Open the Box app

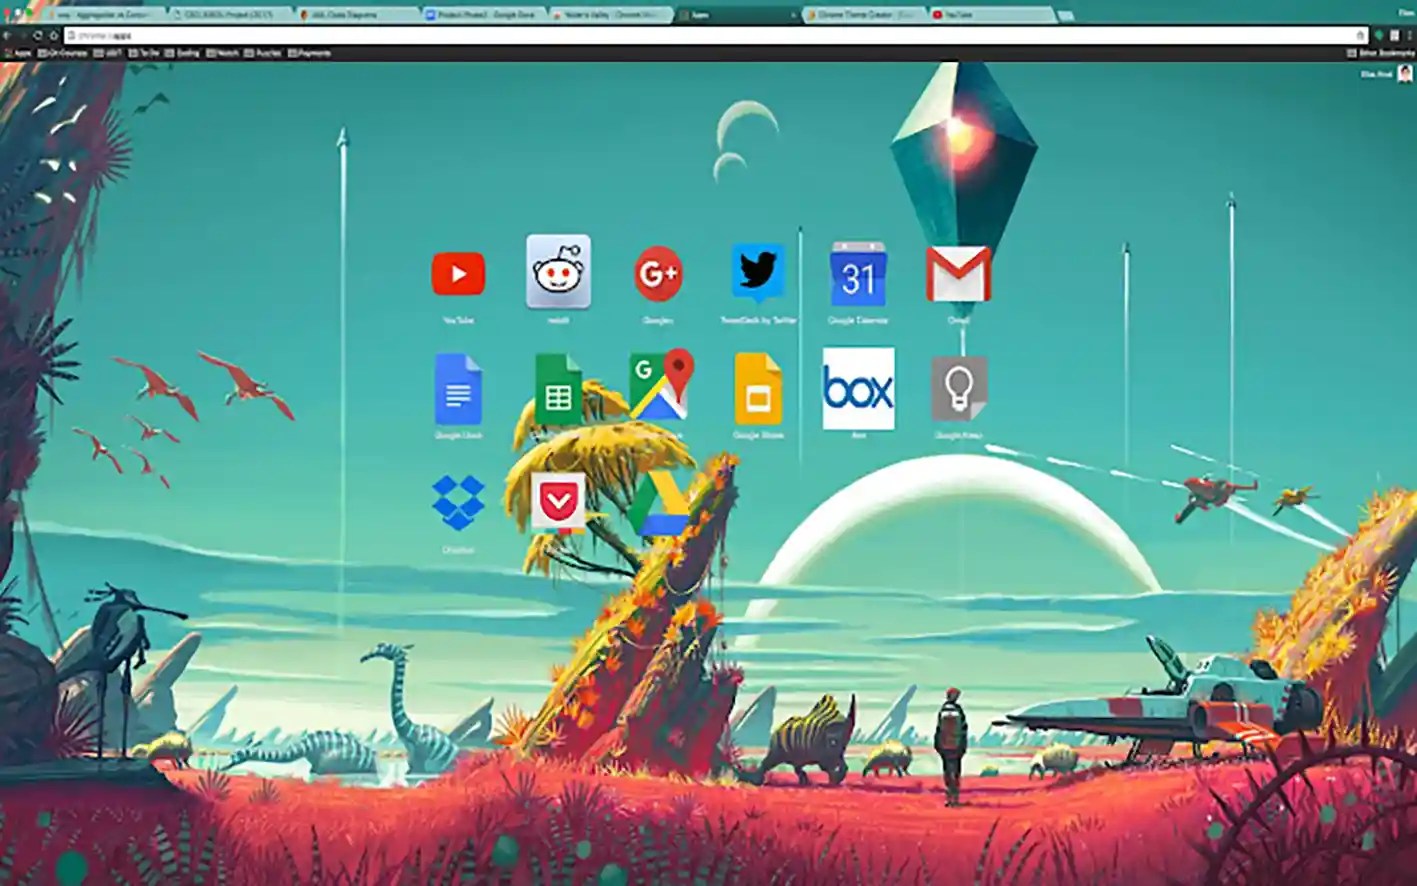(x=858, y=389)
